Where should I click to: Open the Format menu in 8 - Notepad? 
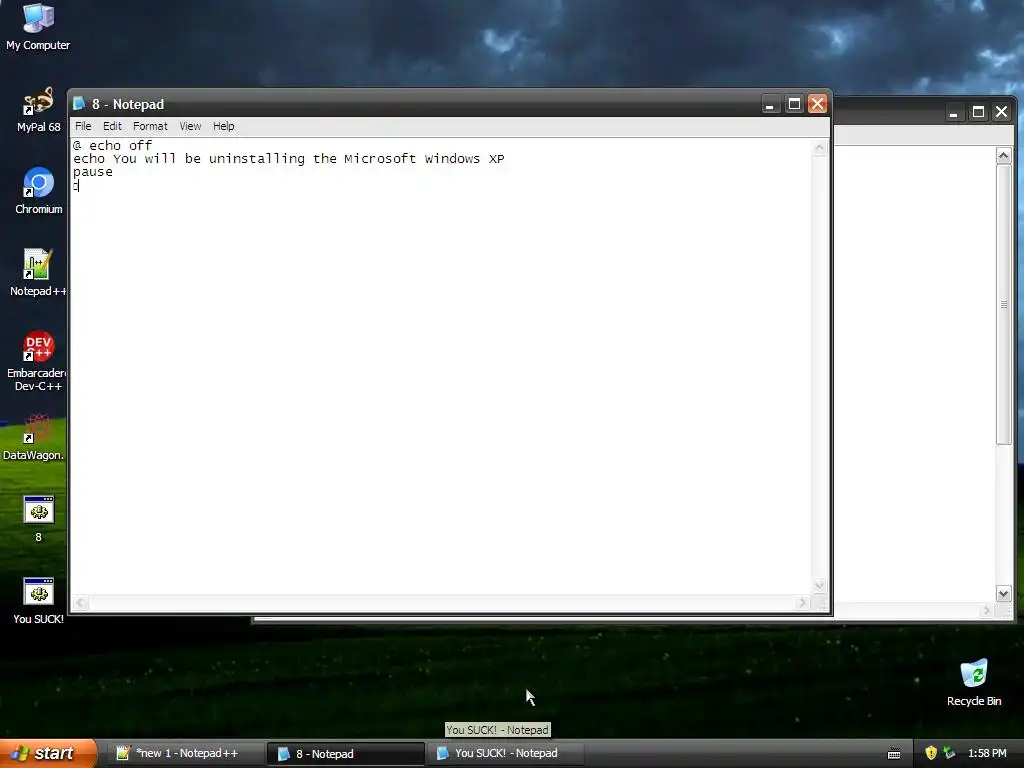pyautogui.click(x=150, y=126)
